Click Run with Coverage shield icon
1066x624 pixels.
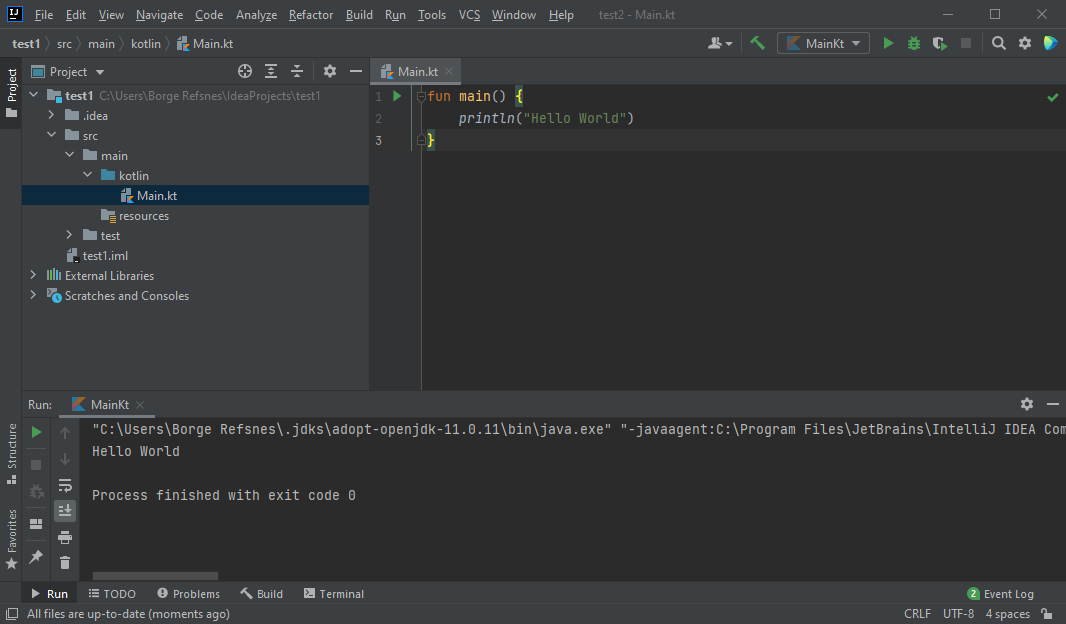[939, 43]
